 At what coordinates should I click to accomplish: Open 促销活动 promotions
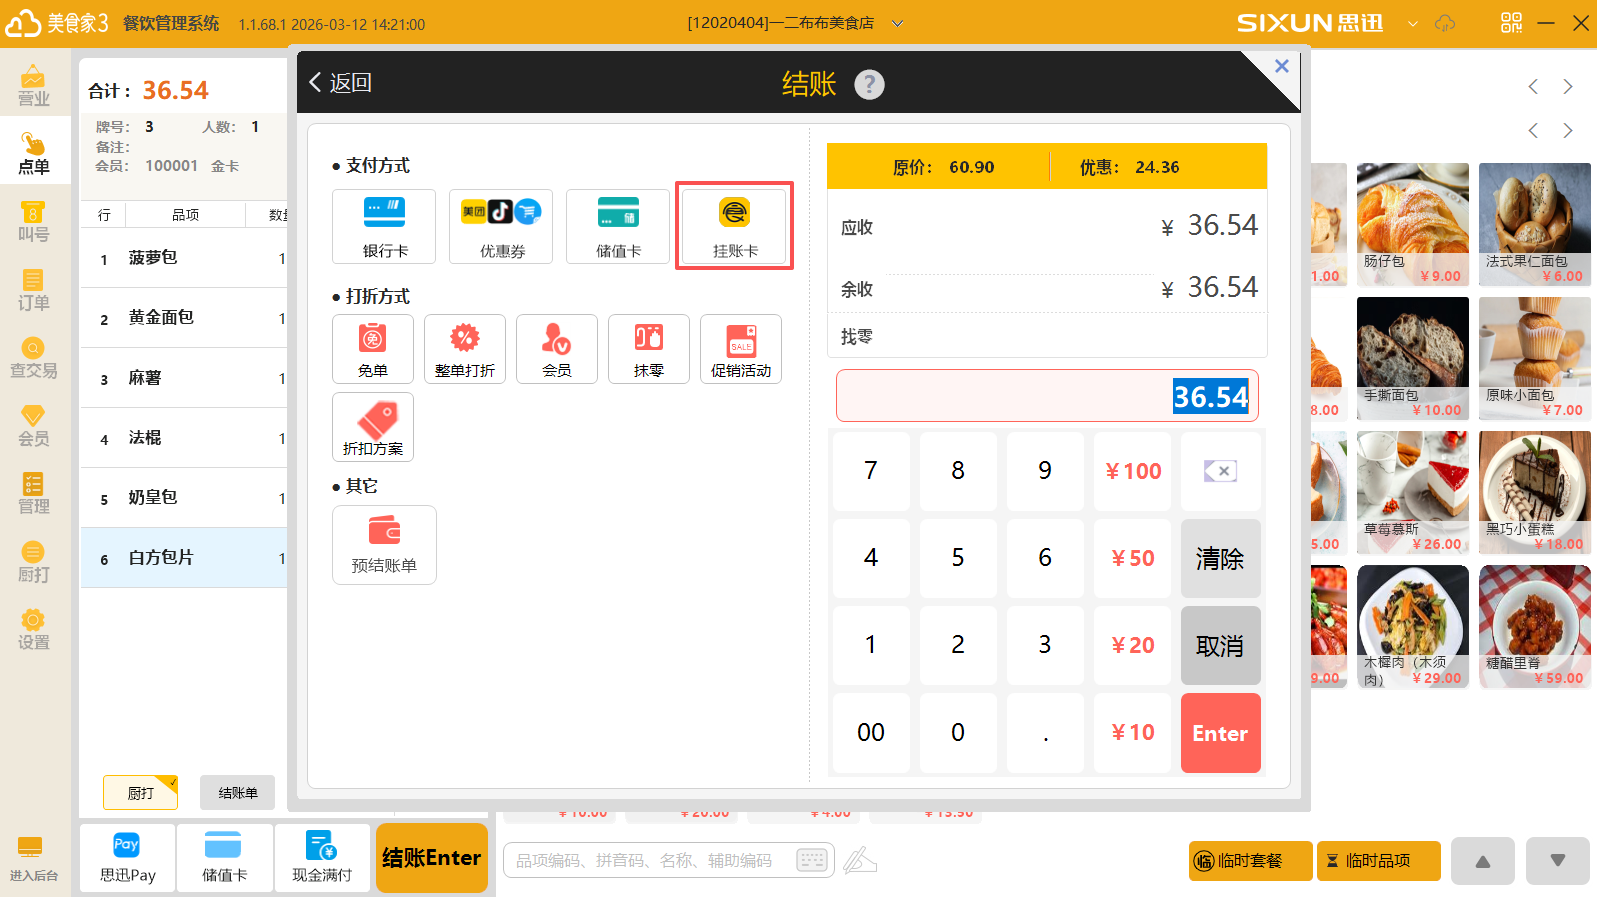coord(741,349)
